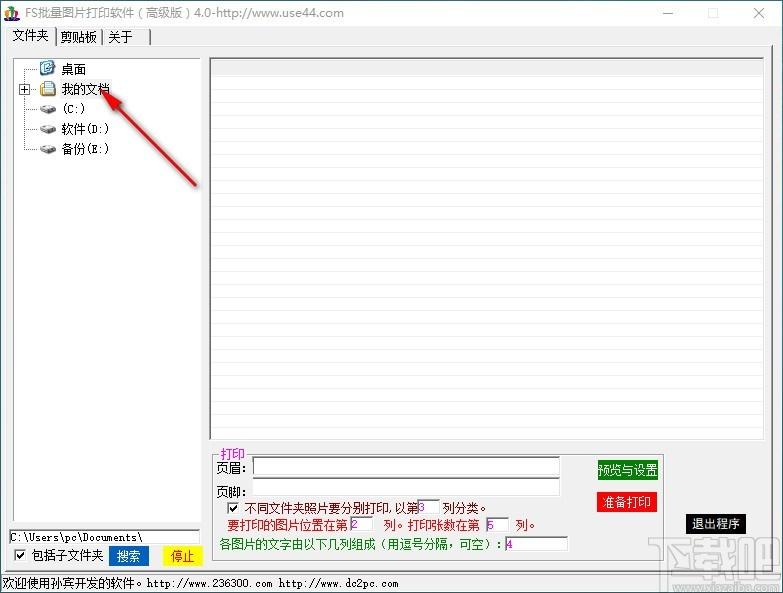Click the C: drive icon

tap(47, 109)
